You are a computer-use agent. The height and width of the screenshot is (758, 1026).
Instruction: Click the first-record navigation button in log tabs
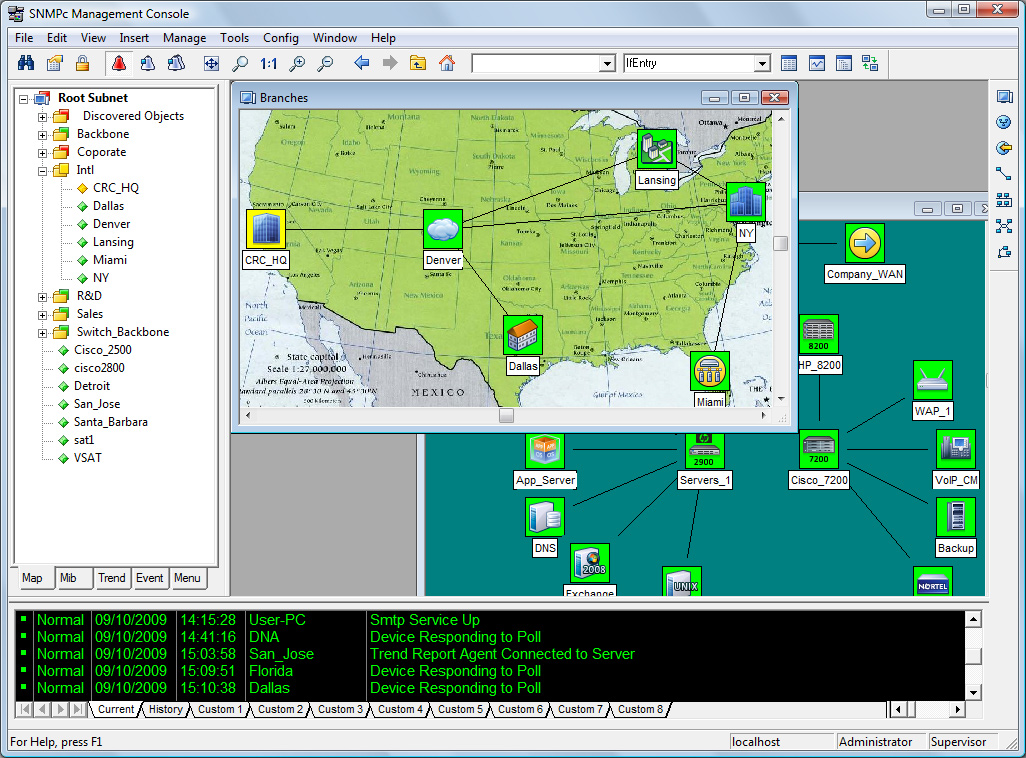(x=25, y=709)
